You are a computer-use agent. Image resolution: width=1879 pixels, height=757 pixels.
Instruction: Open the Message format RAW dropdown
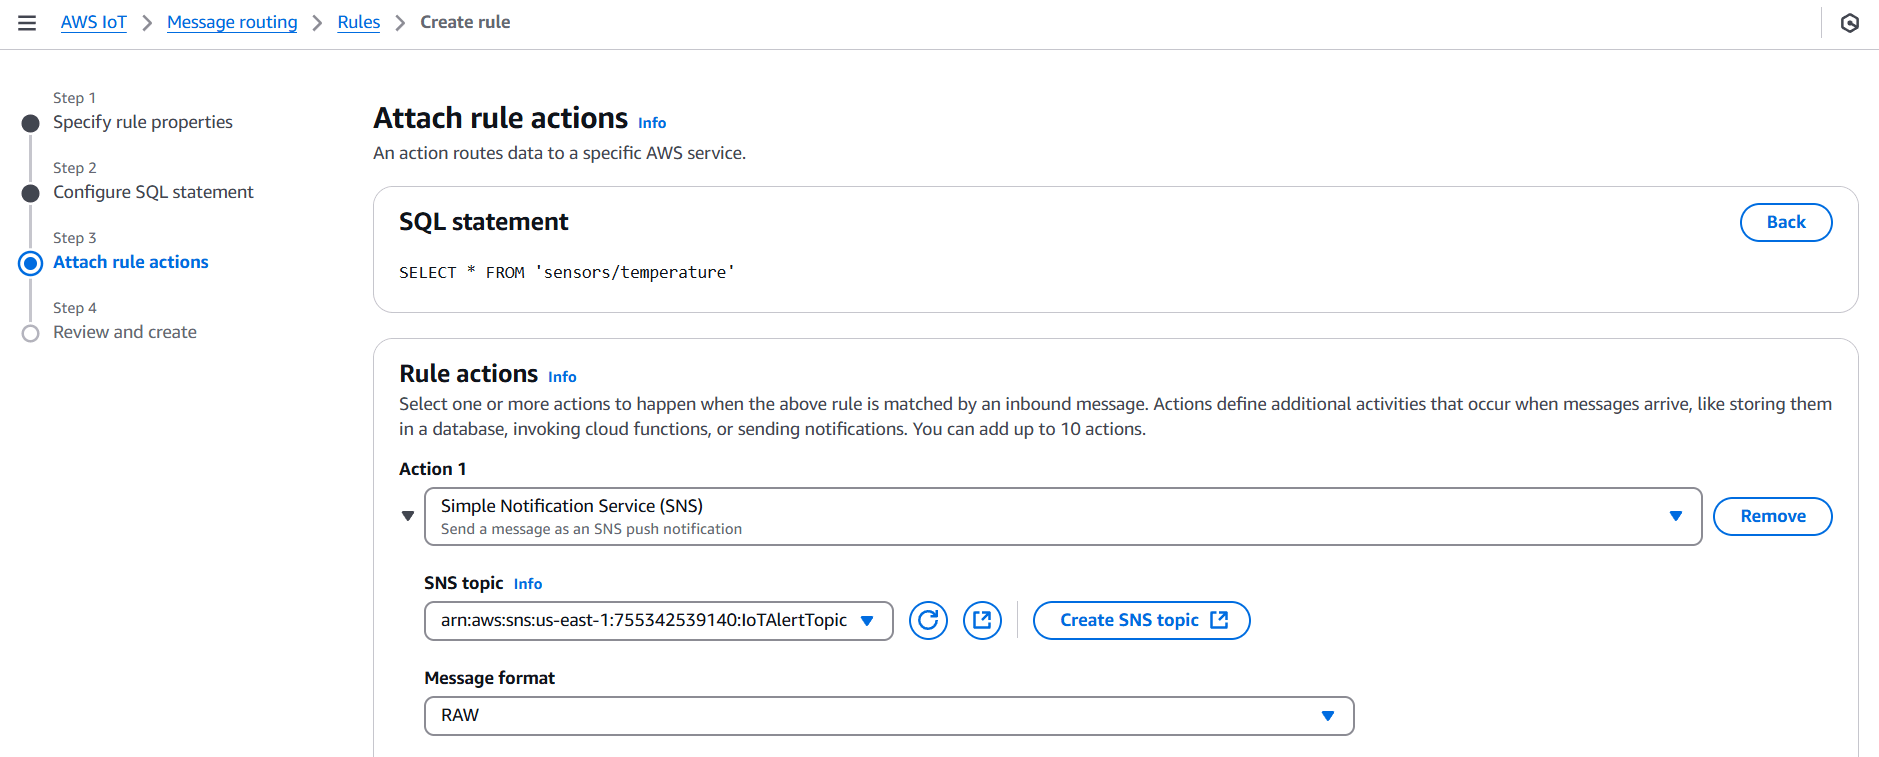[x=889, y=716]
